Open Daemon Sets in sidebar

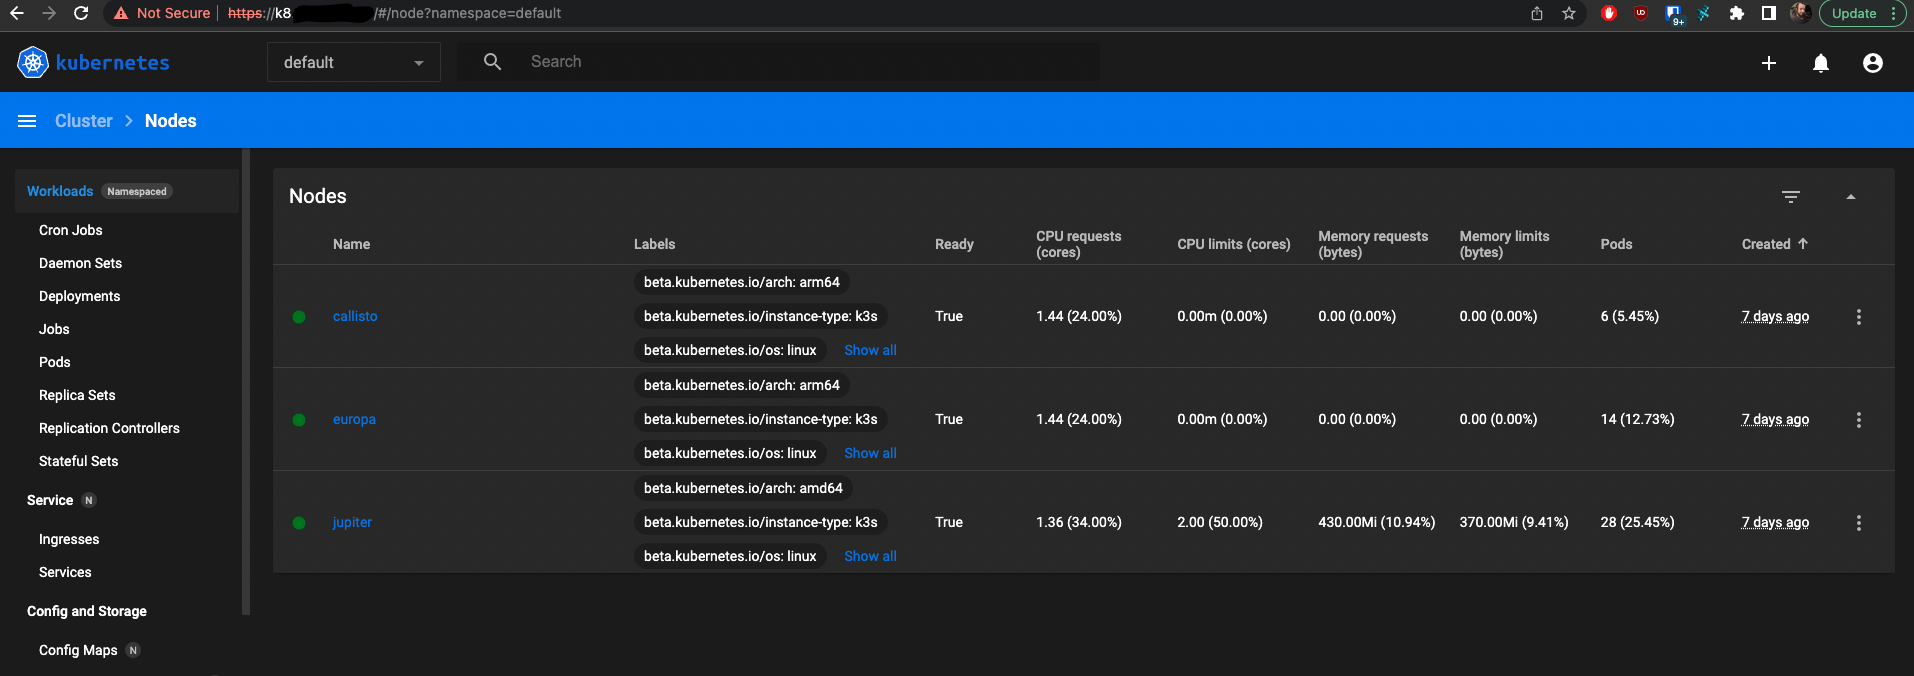(80, 263)
